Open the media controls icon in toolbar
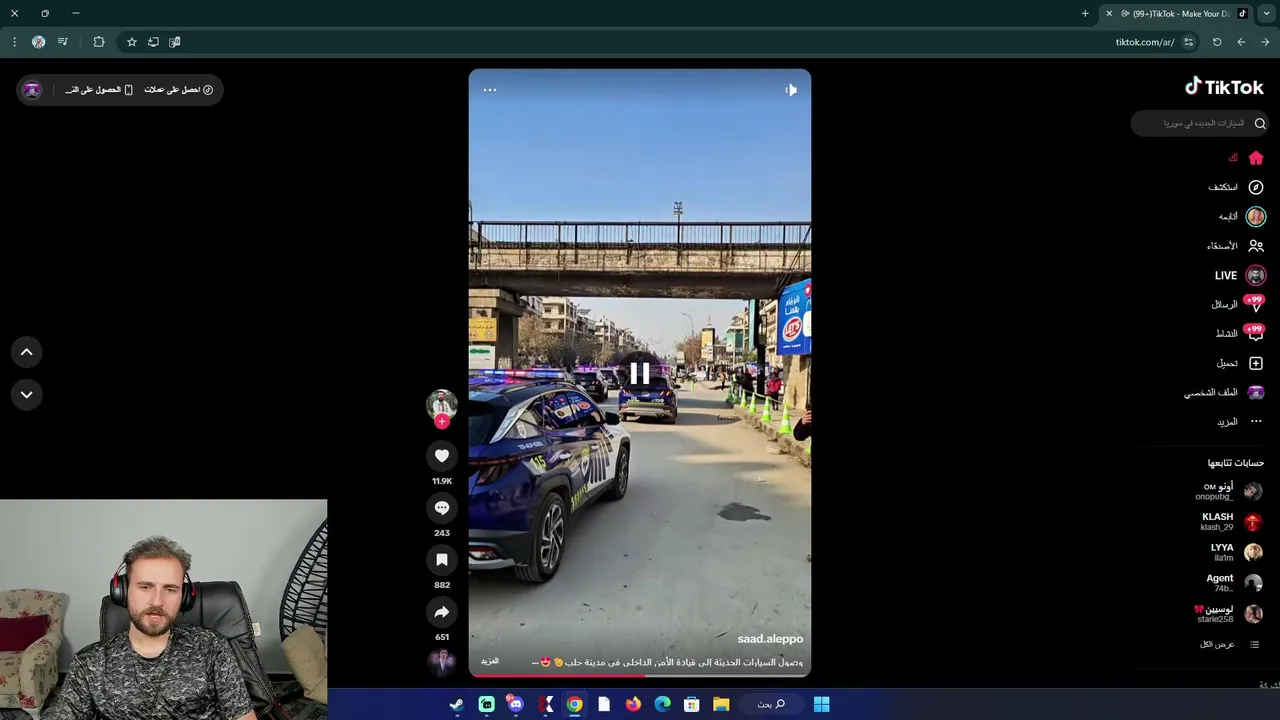 tap(63, 42)
